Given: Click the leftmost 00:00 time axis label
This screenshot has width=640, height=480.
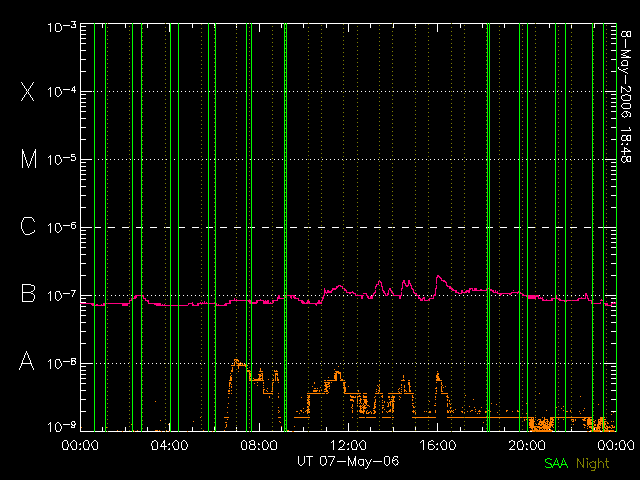Looking at the screenshot, I should coord(80,444).
